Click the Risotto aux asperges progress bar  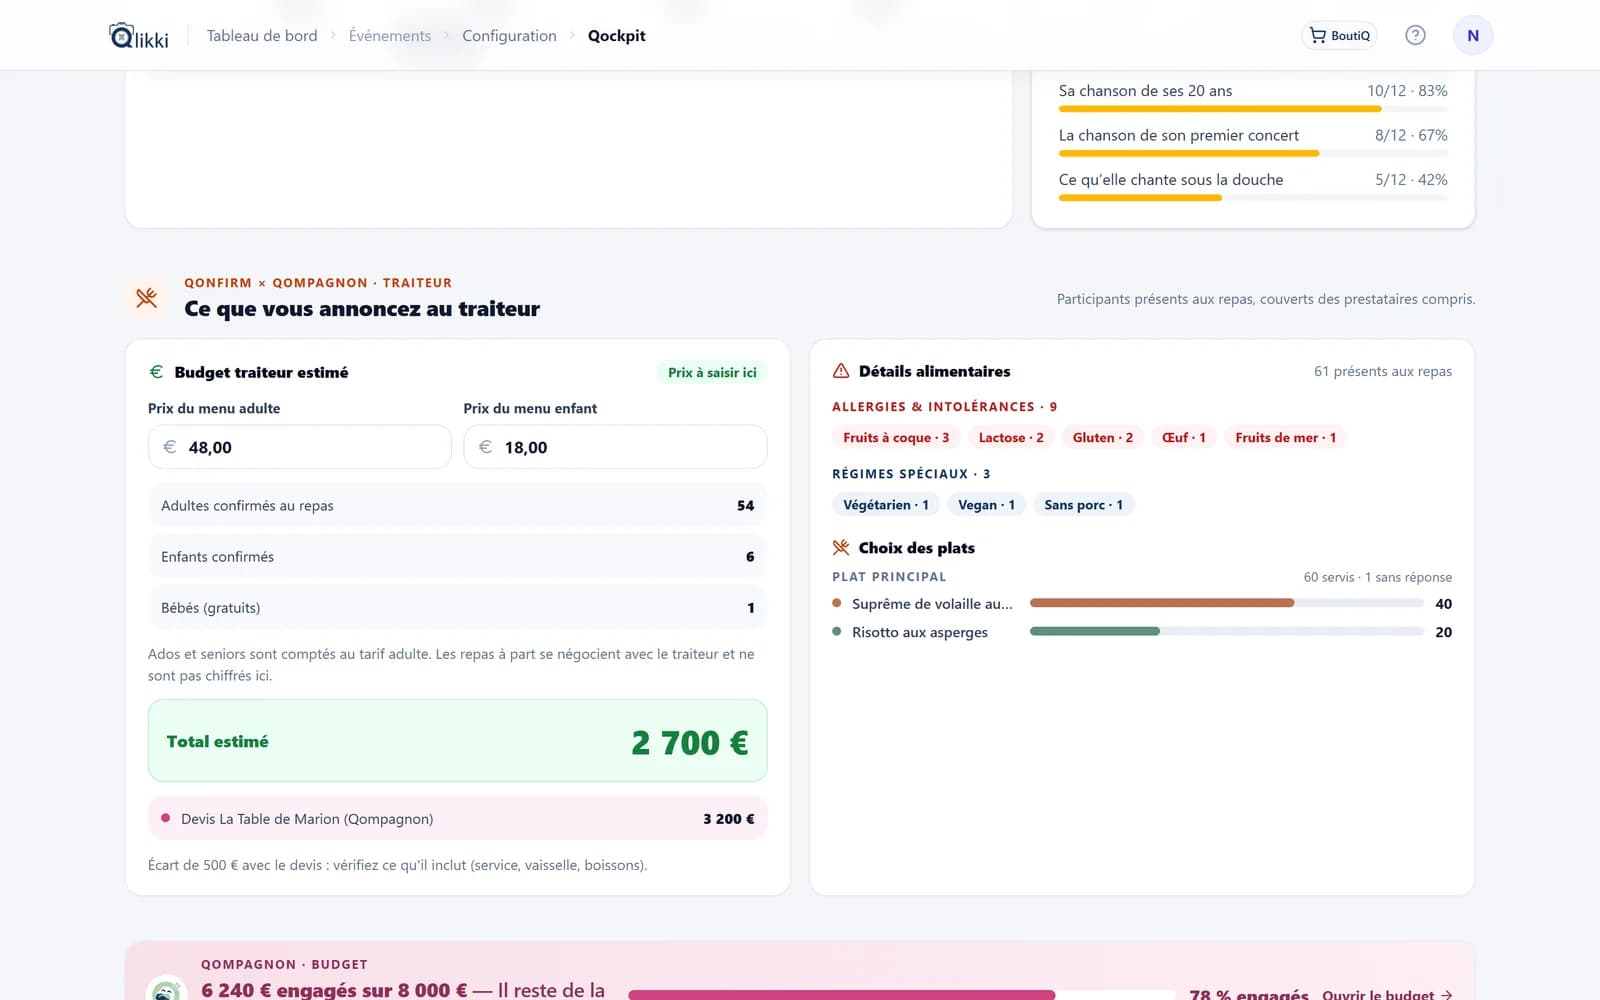(1227, 631)
